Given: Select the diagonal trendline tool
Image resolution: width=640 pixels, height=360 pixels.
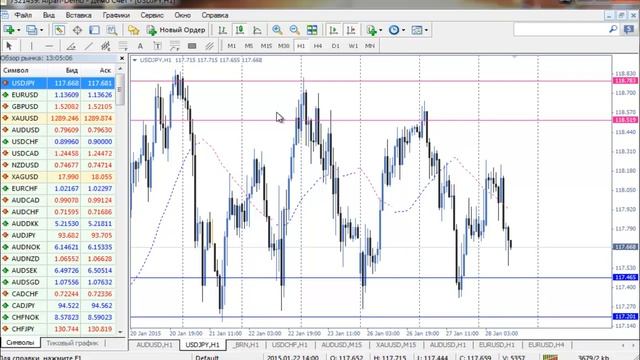Looking at the screenshot, I should [x=89, y=46].
